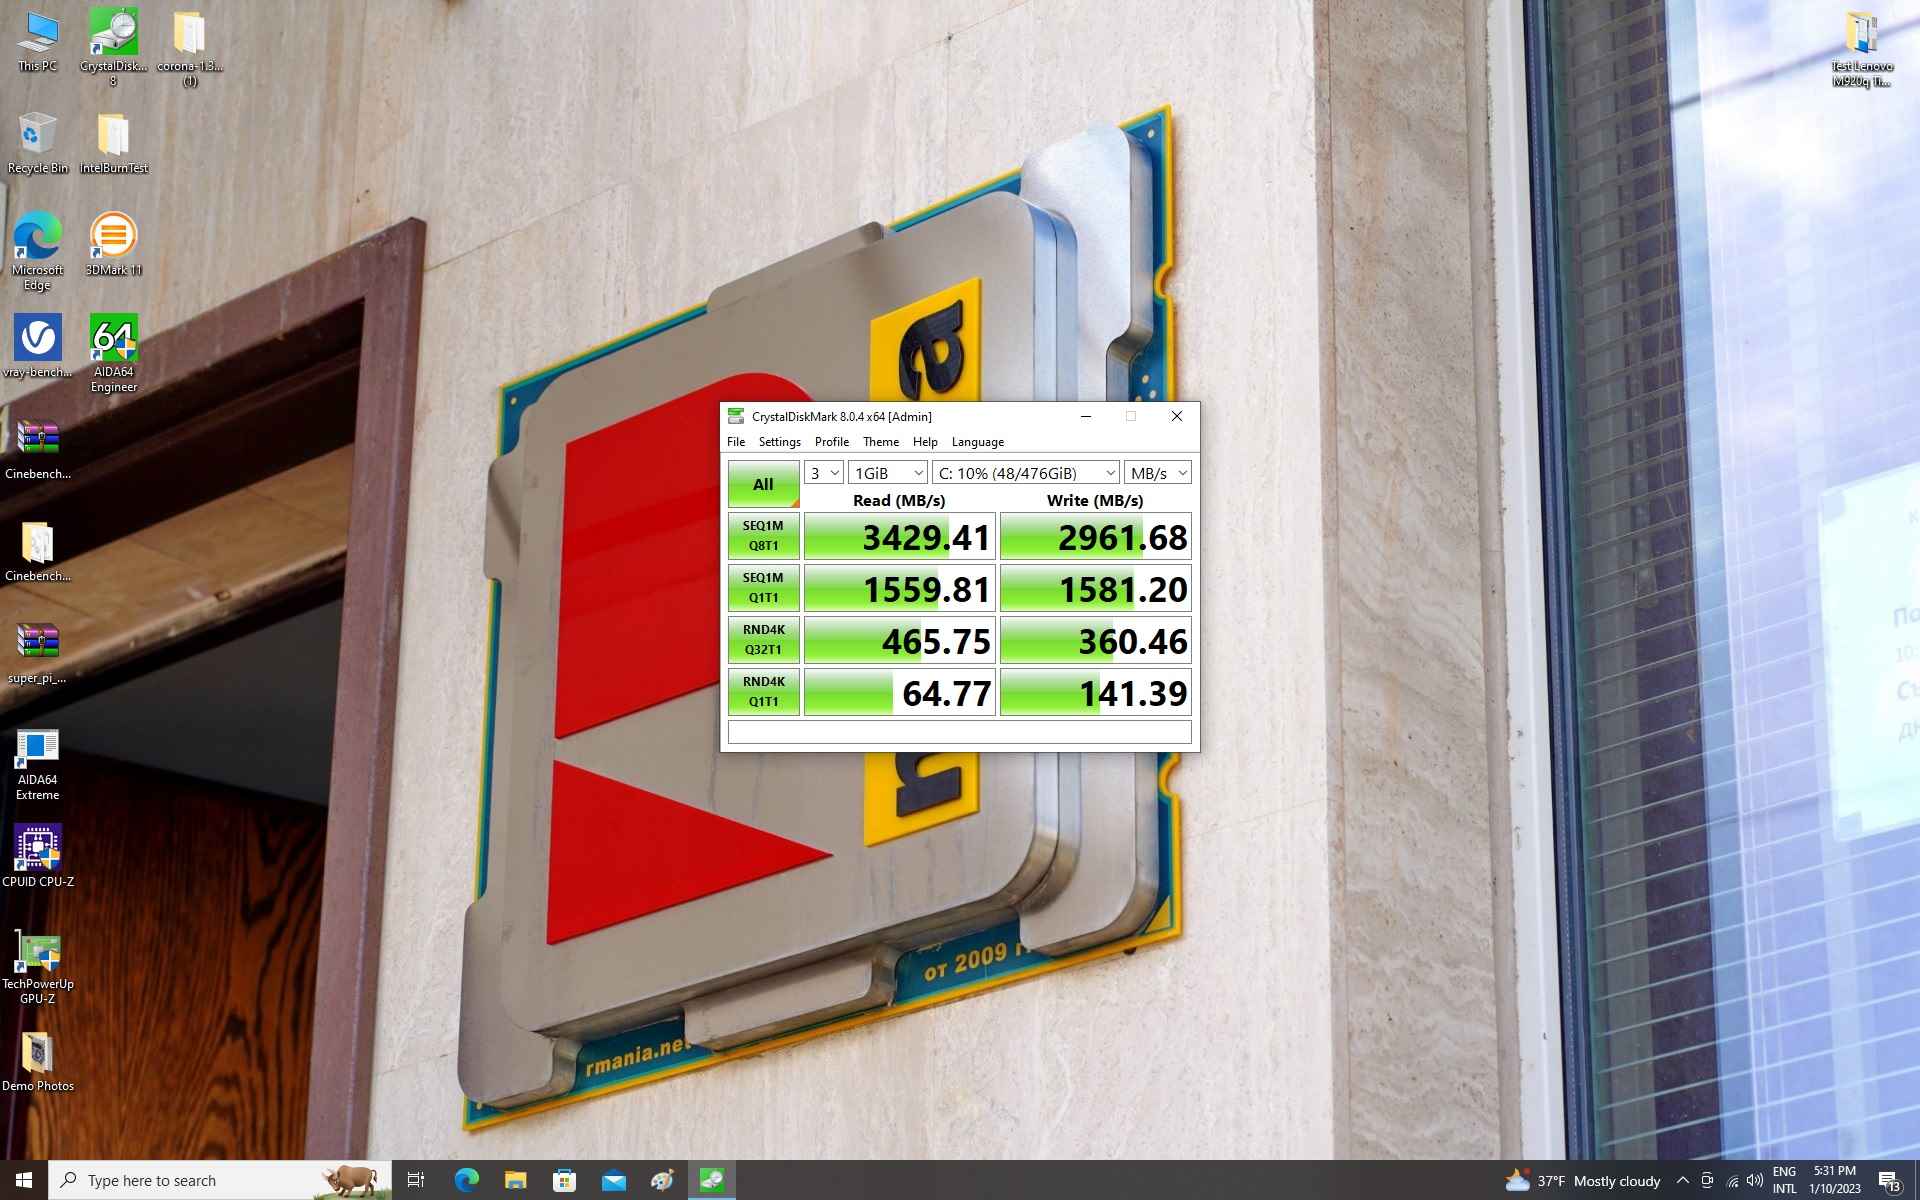The height and width of the screenshot is (1200, 1920).
Task: Expand the test count dropdown showing 3
Action: pos(824,473)
